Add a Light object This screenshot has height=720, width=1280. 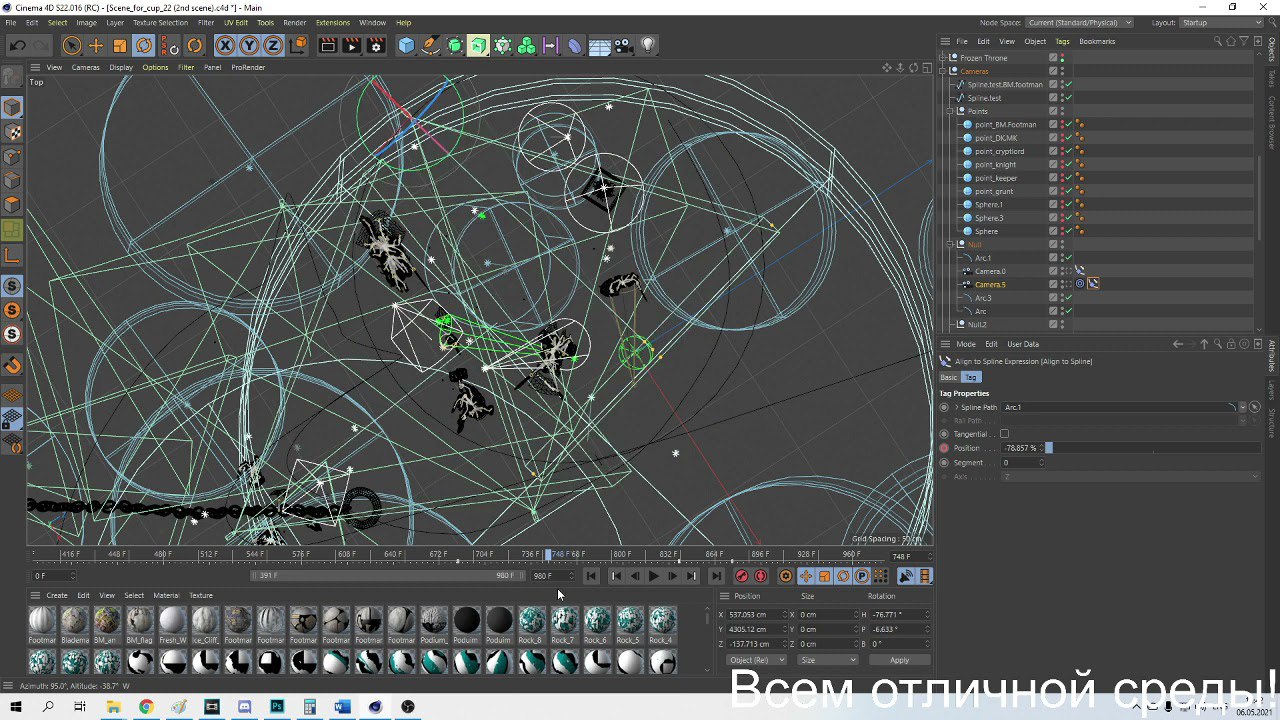point(648,45)
